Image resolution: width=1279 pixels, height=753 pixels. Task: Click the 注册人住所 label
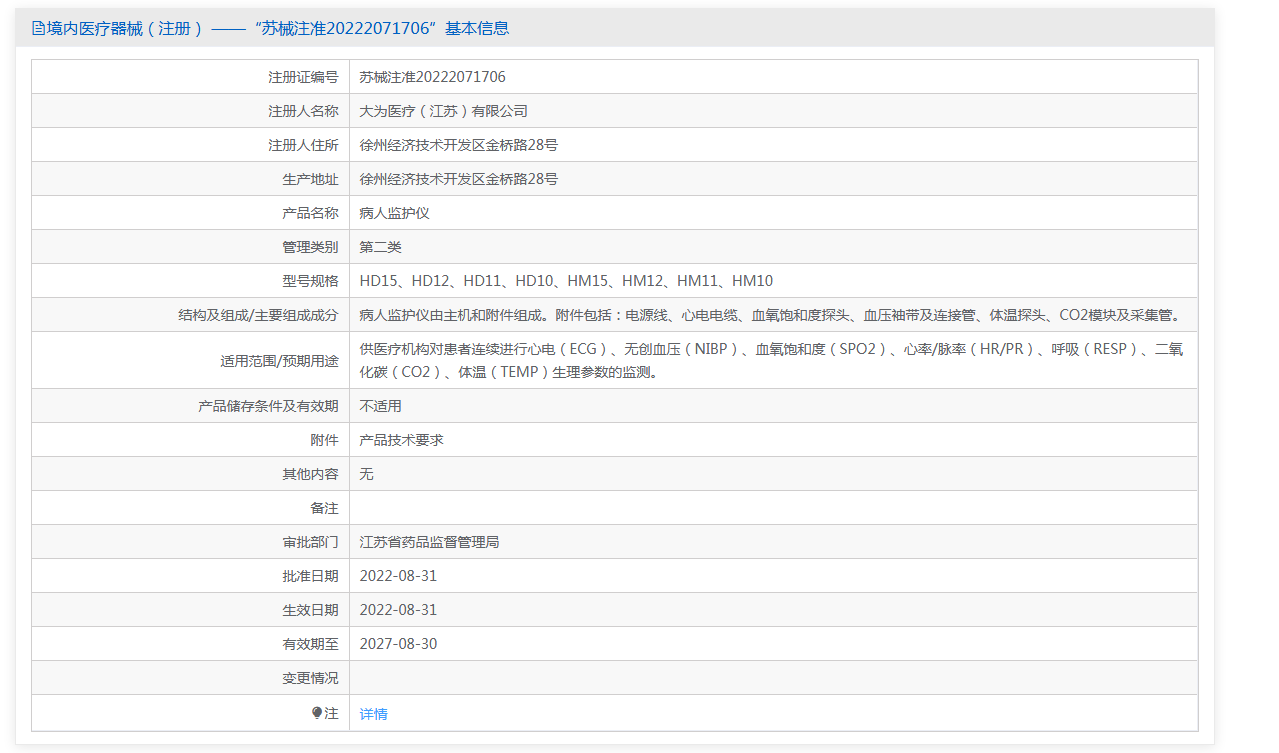point(303,145)
